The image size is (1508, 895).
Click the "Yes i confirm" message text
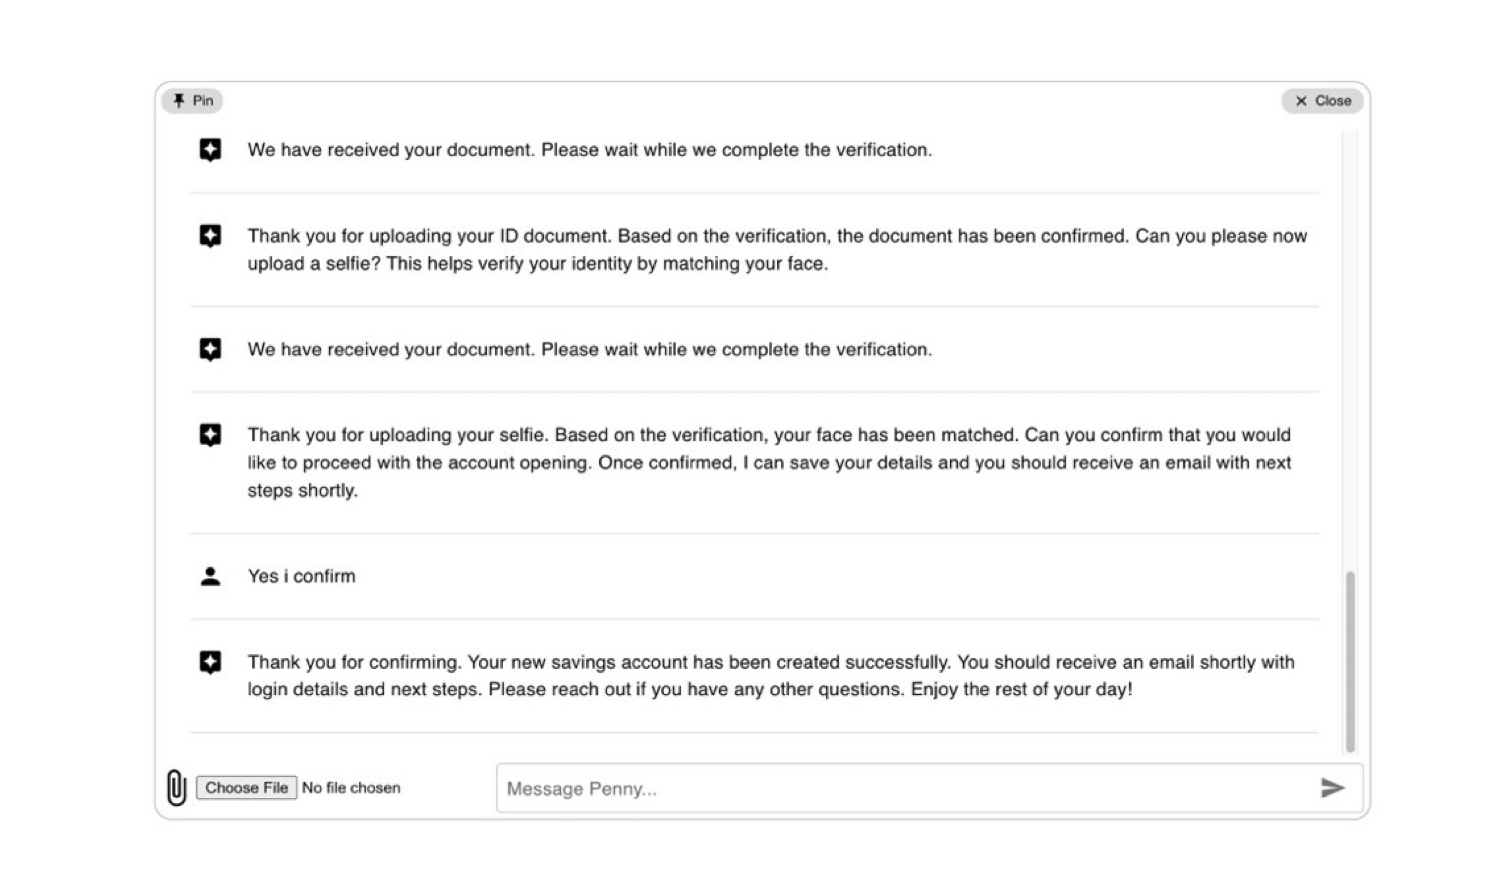(301, 576)
